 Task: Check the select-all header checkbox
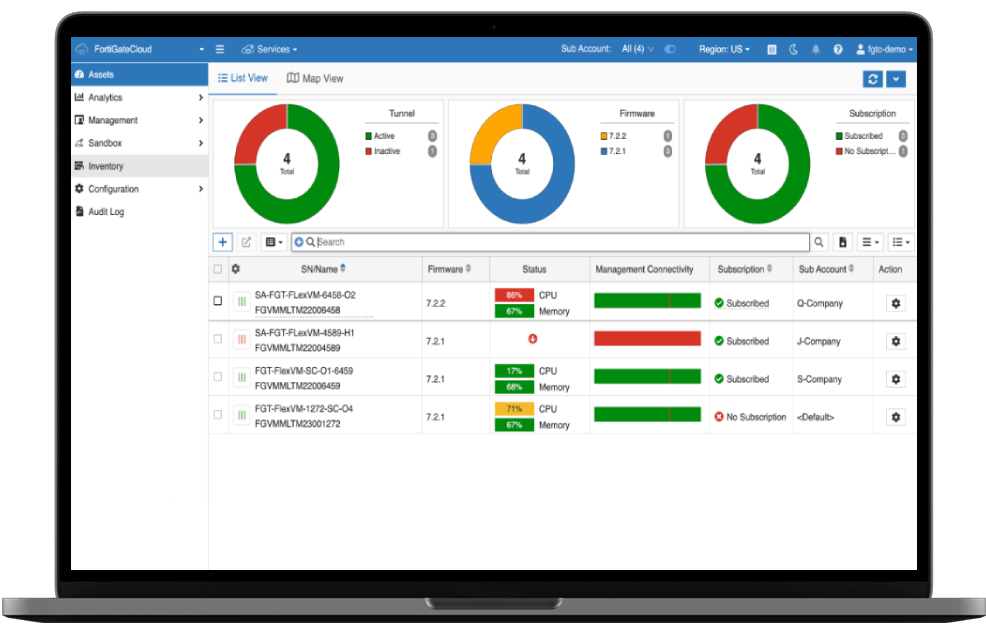click(x=218, y=269)
